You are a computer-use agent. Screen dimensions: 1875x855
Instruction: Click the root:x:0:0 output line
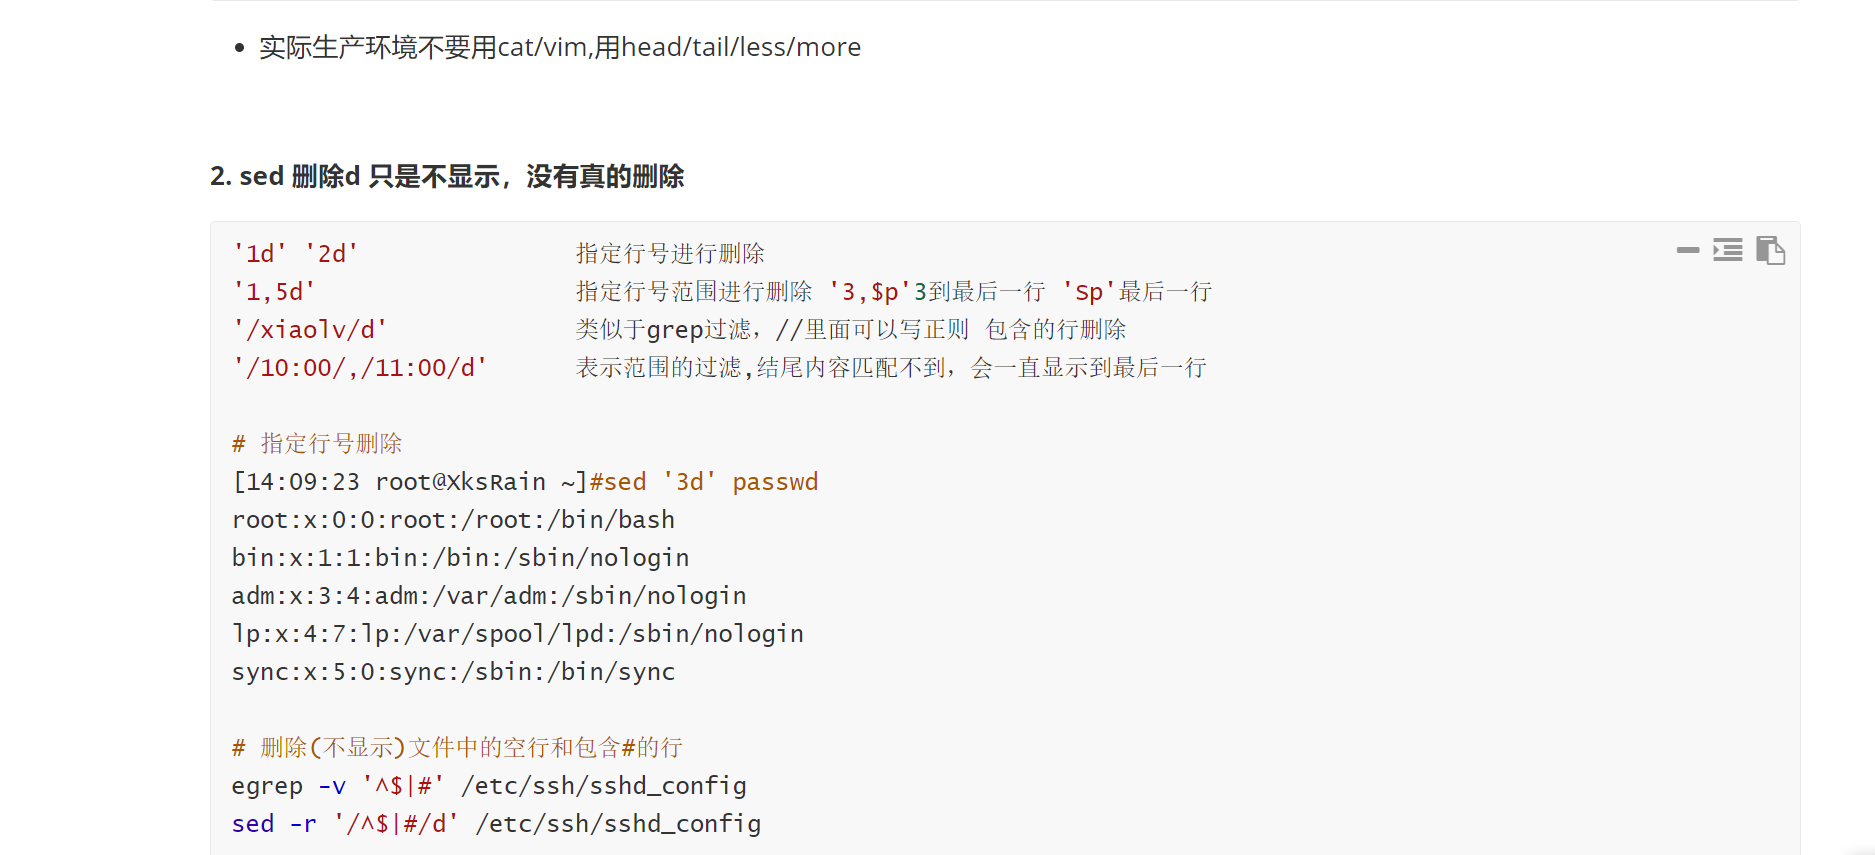point(453,520)
